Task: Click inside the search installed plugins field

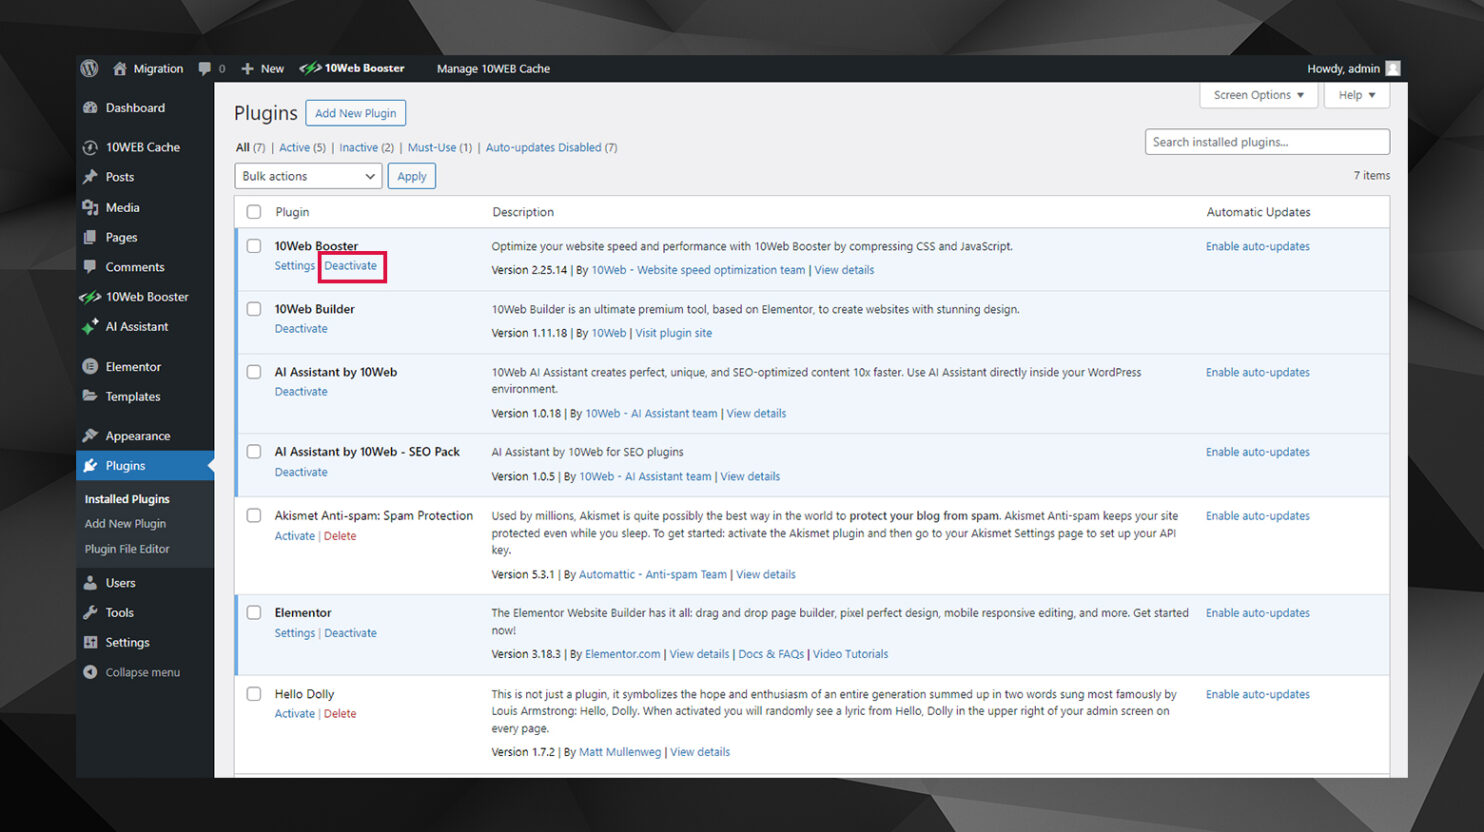Action: pyautogui.click(x=1266, y=141)
